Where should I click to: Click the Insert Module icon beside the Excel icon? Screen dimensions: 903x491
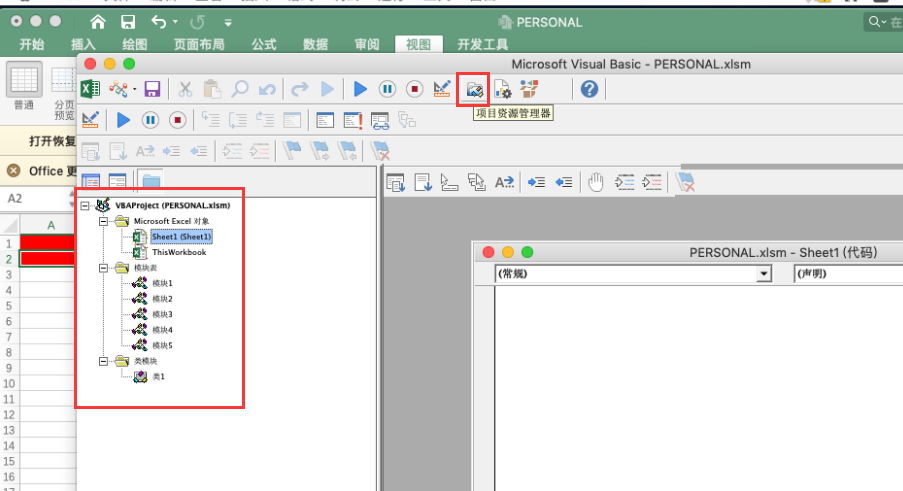click(118, 89)
